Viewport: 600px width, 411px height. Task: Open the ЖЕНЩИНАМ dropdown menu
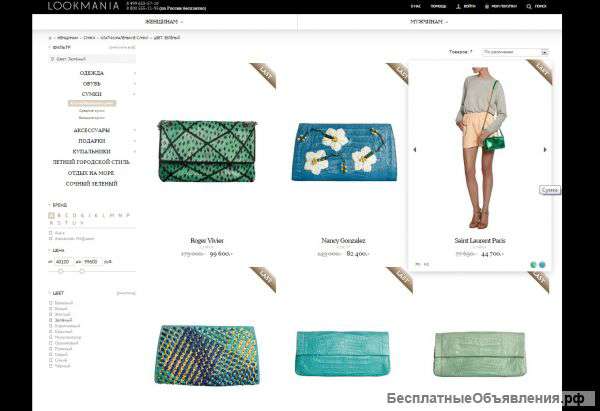pyautogui.click(x=164, y=22)
